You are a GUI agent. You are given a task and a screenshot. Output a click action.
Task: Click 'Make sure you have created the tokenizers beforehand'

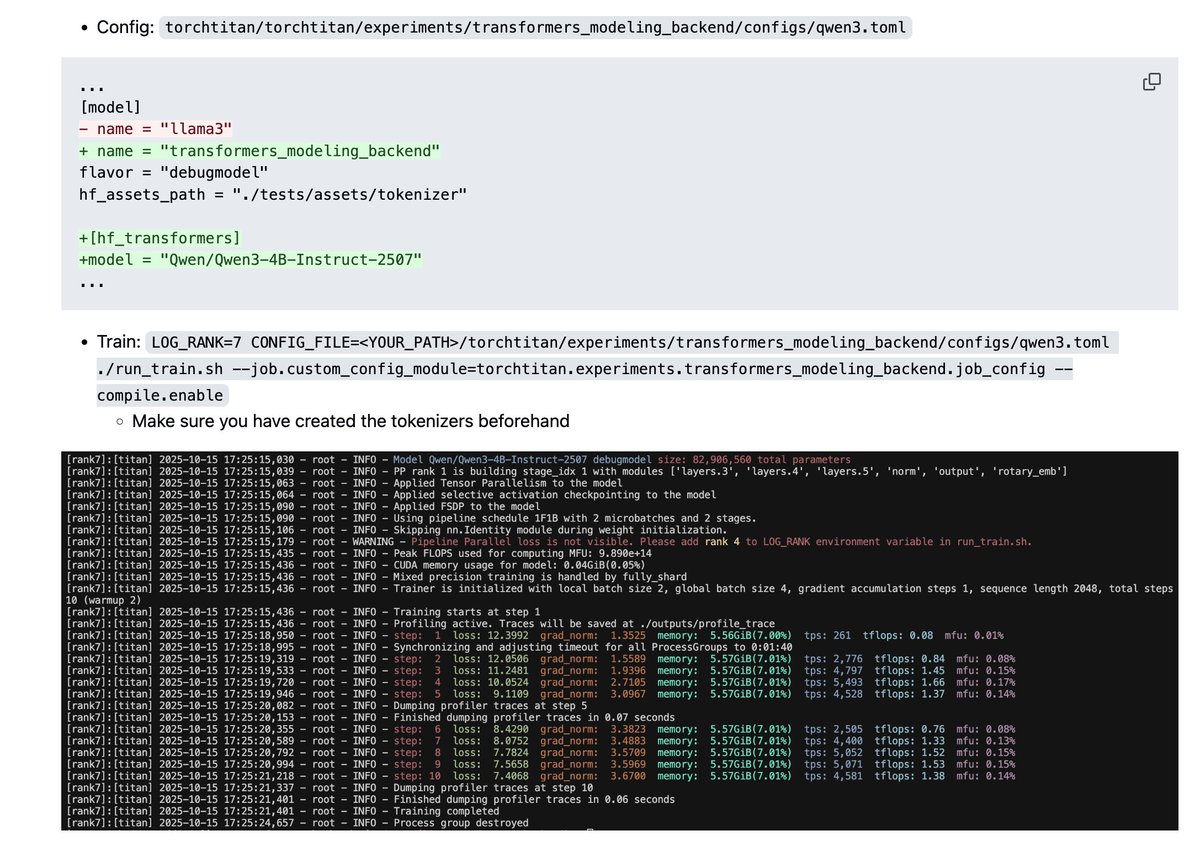click(351, 421)
